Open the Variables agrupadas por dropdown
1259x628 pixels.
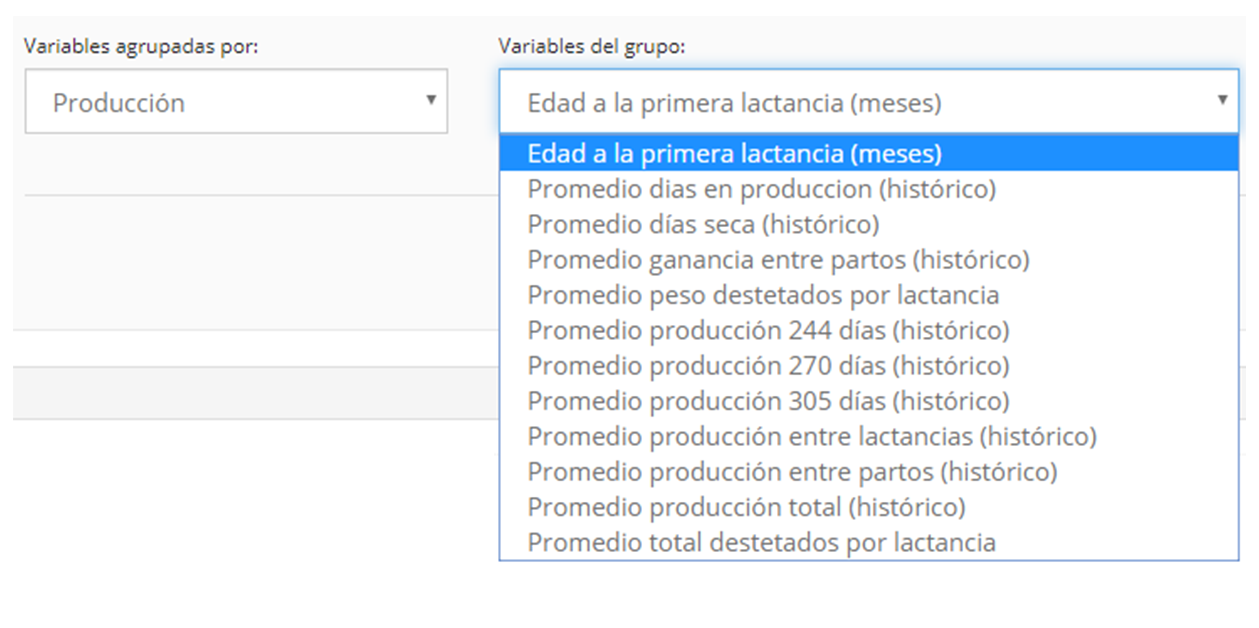[236, 101]
